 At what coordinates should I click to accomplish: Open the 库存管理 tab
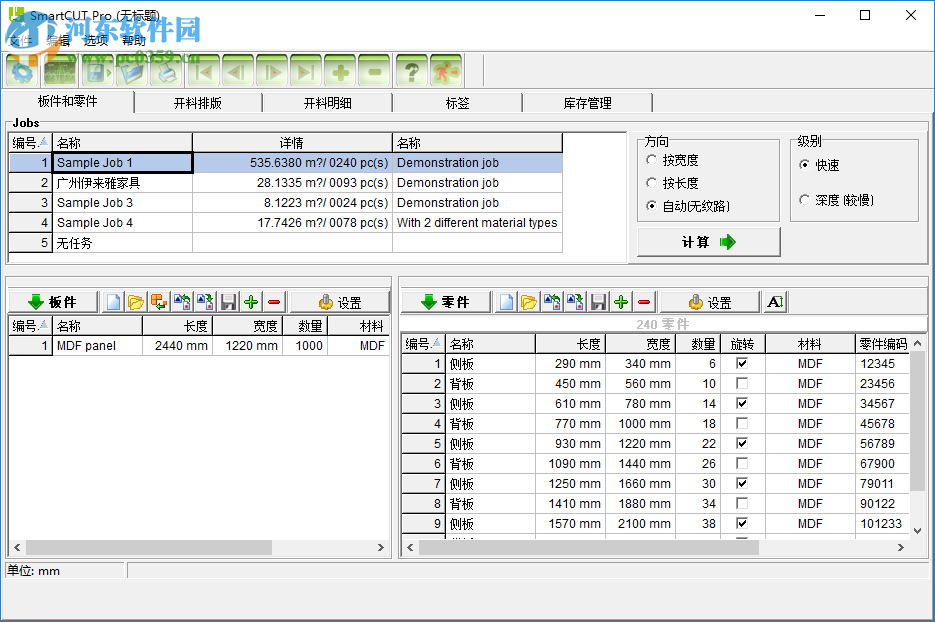[x=586, y=102]
